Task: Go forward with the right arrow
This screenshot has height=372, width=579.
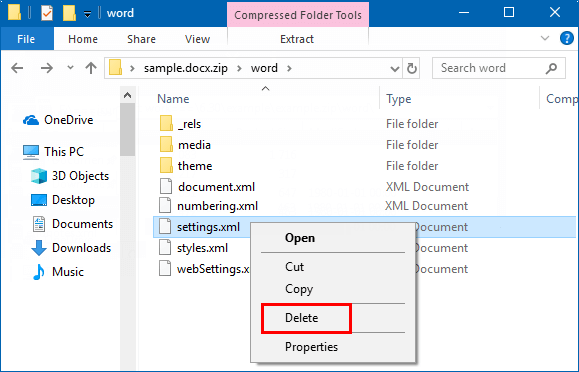Action: click(x=47, y=68)
